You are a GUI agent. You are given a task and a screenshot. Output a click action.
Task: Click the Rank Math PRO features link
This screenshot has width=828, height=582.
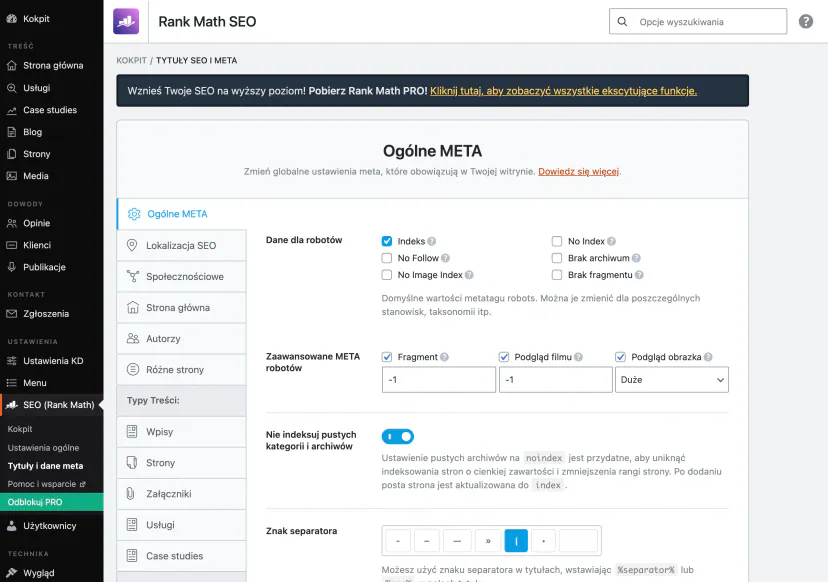click(563, 91)
